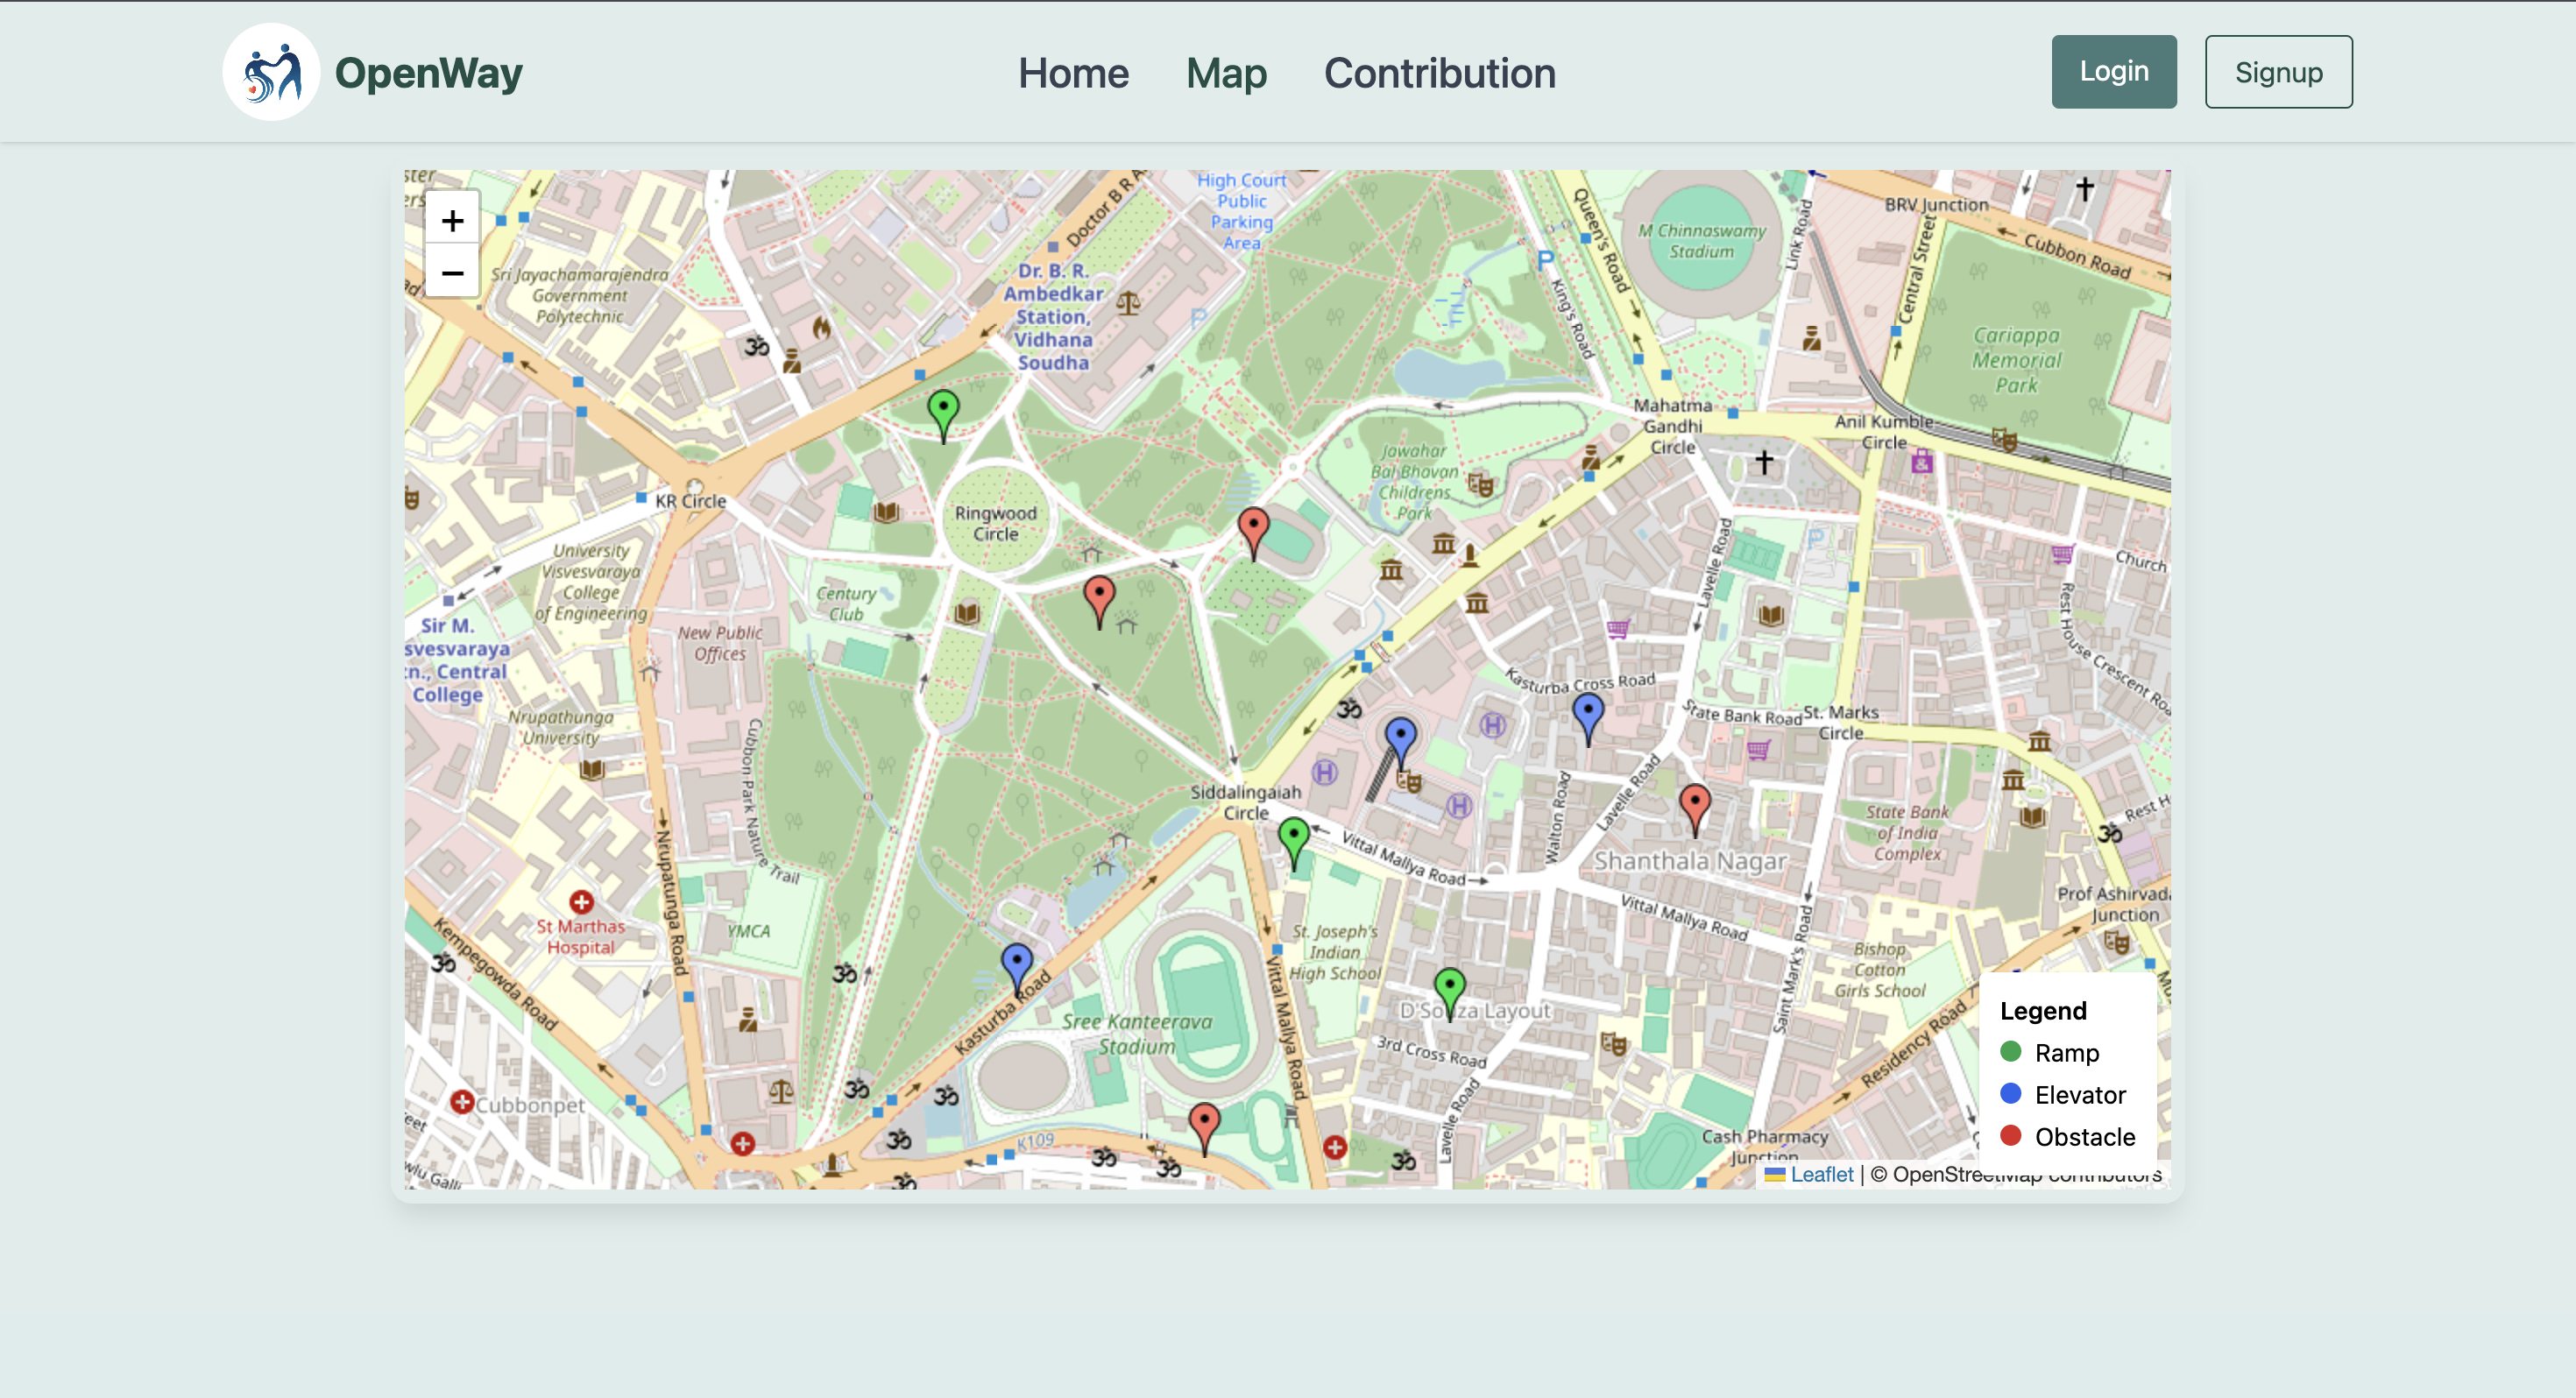
Task: Click the OpenWay brand name text
Action: click(x=428, y=73)
